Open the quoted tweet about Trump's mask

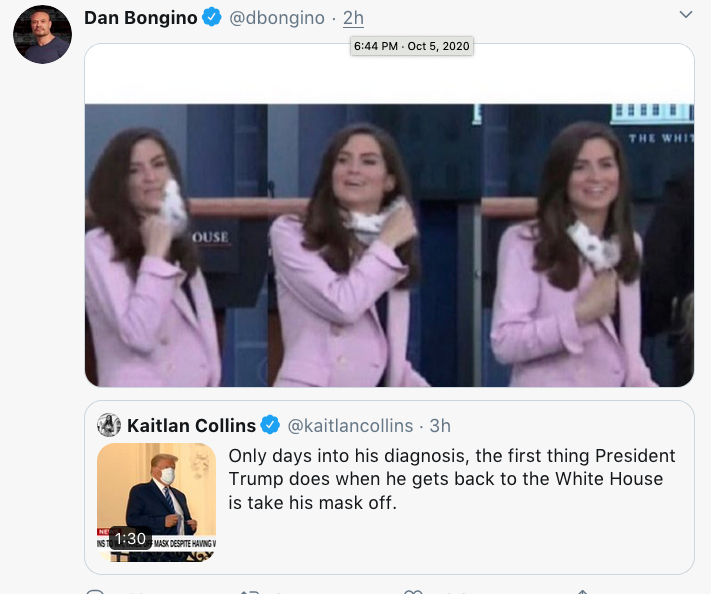(x=450, y=480)
